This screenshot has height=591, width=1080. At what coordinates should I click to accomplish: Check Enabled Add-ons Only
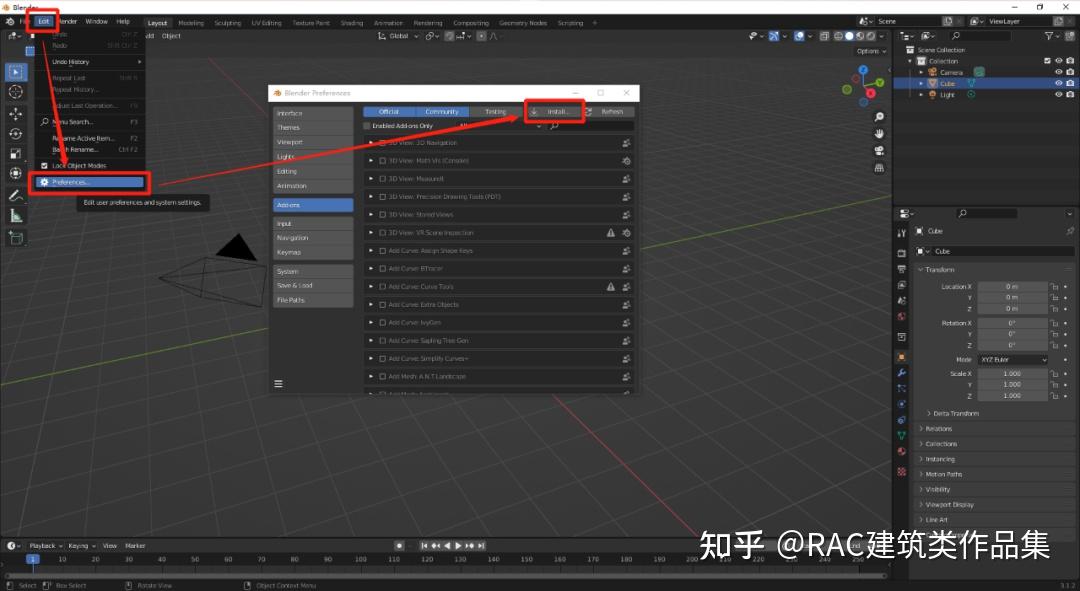click(367, 126)
